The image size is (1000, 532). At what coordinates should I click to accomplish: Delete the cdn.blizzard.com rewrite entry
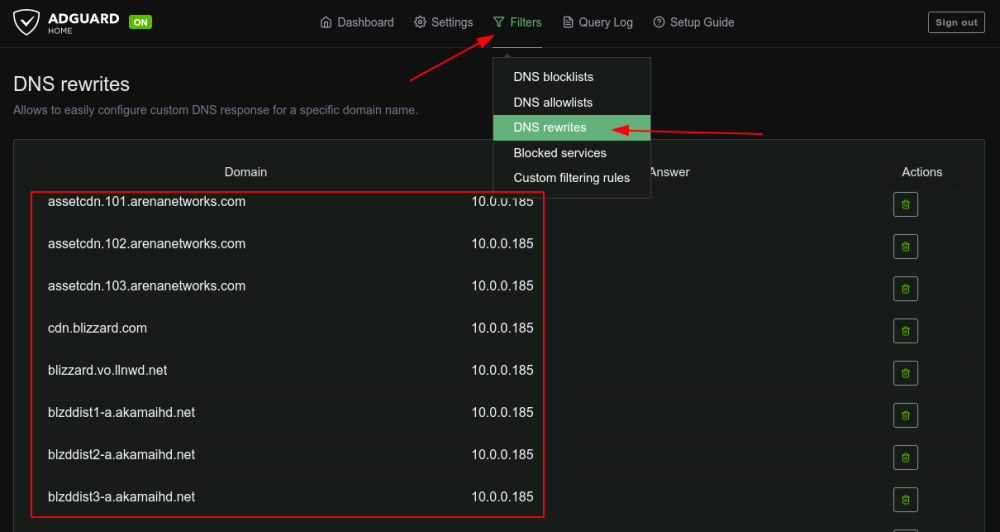pos(905,331)
